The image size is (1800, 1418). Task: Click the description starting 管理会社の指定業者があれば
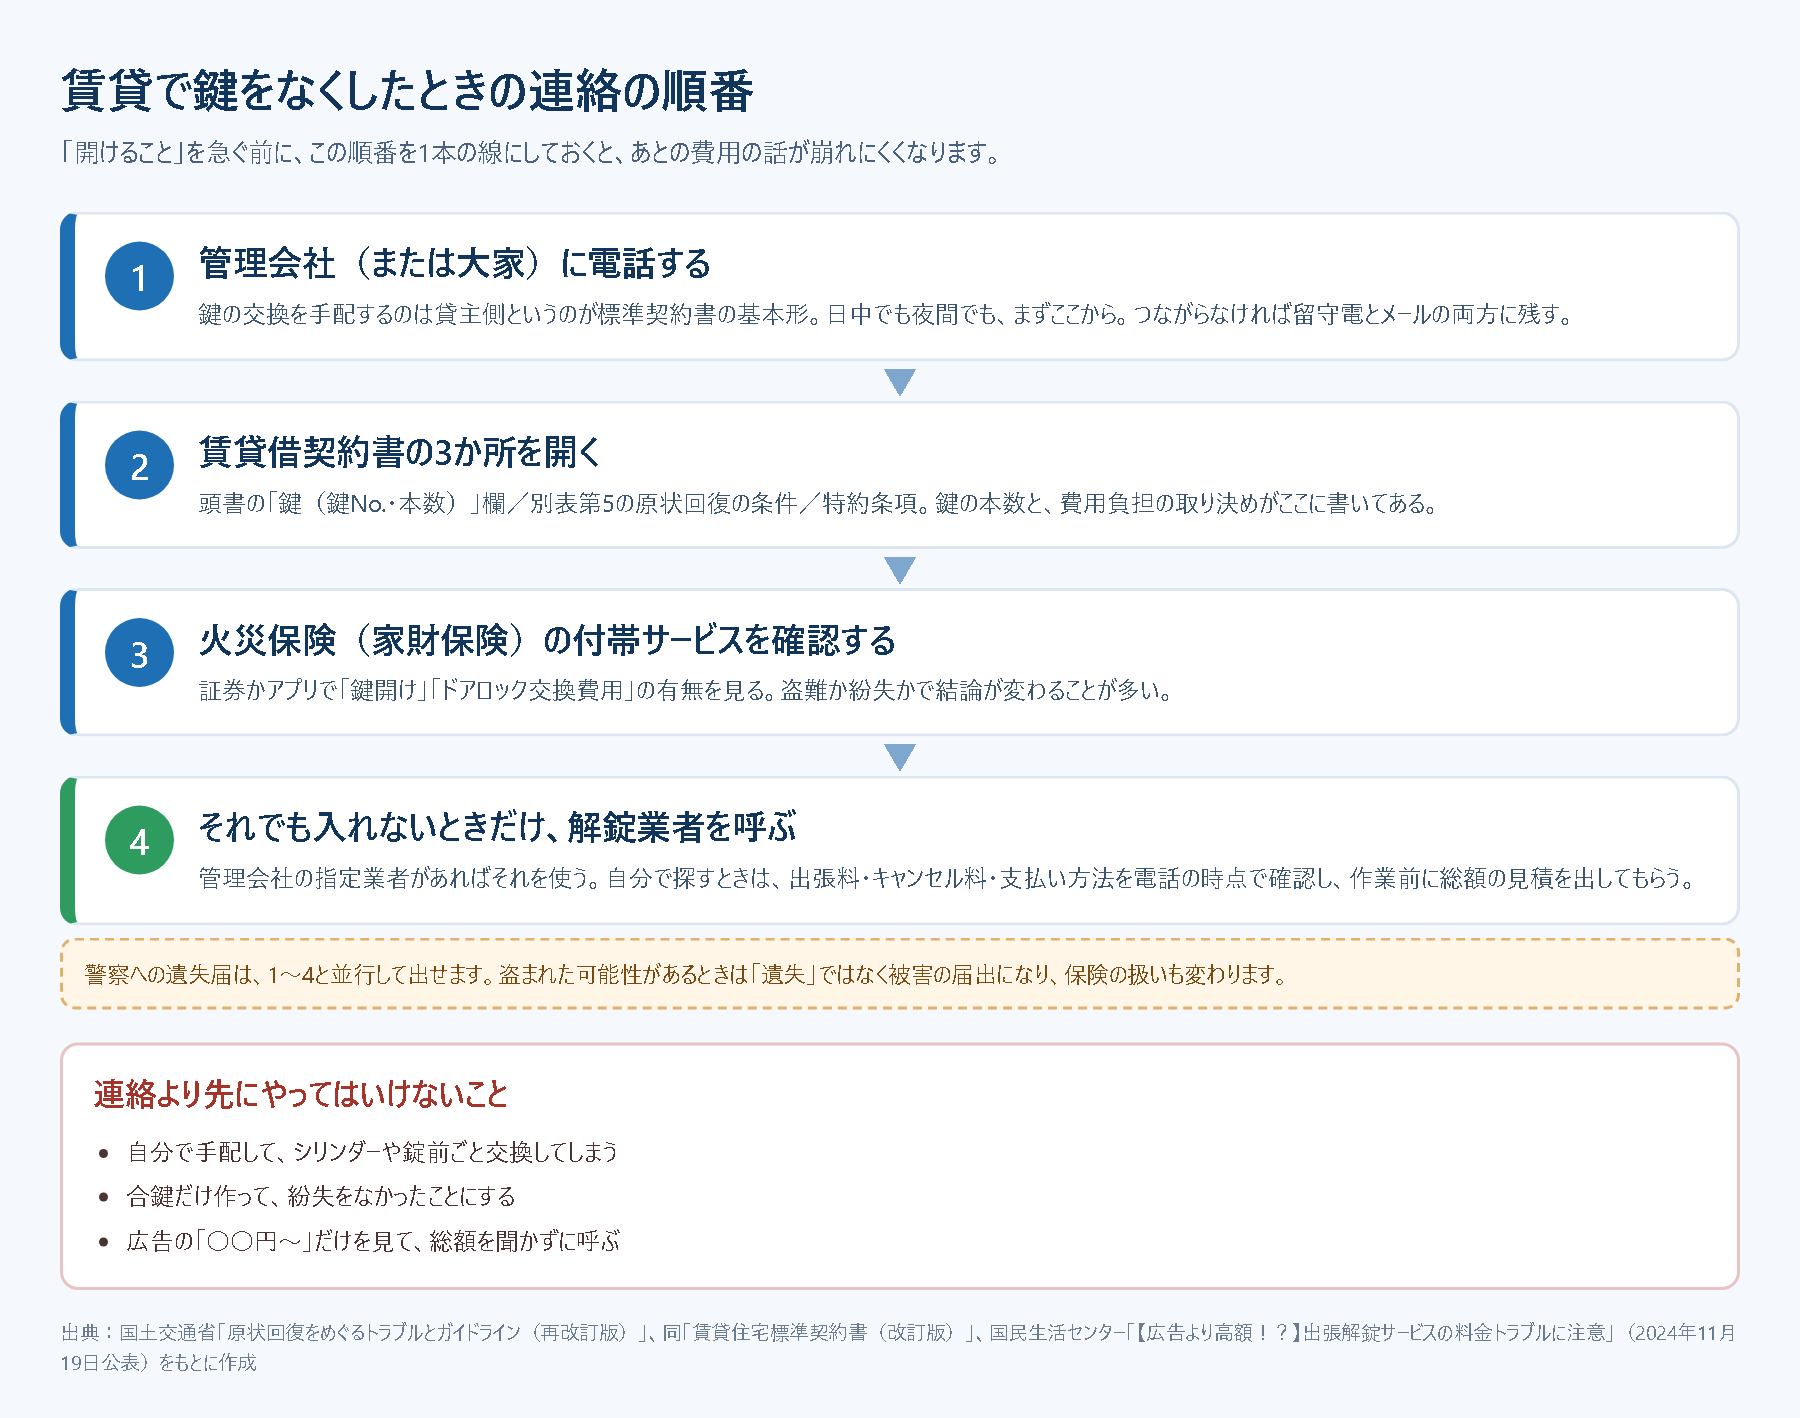click(x=948, y=879)
